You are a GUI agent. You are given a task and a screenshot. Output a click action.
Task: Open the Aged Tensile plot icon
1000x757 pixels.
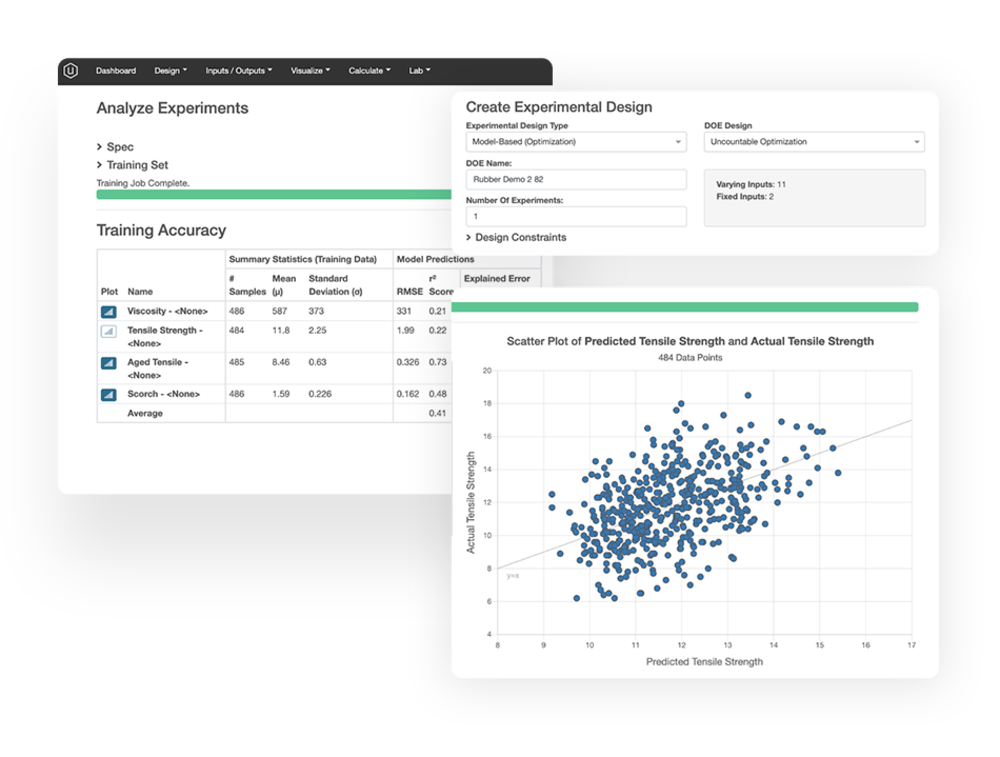108,363
